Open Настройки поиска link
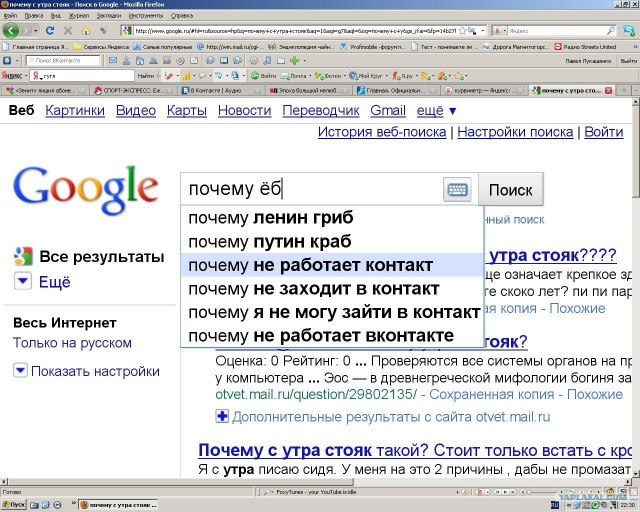 click(x=515, y=132)
